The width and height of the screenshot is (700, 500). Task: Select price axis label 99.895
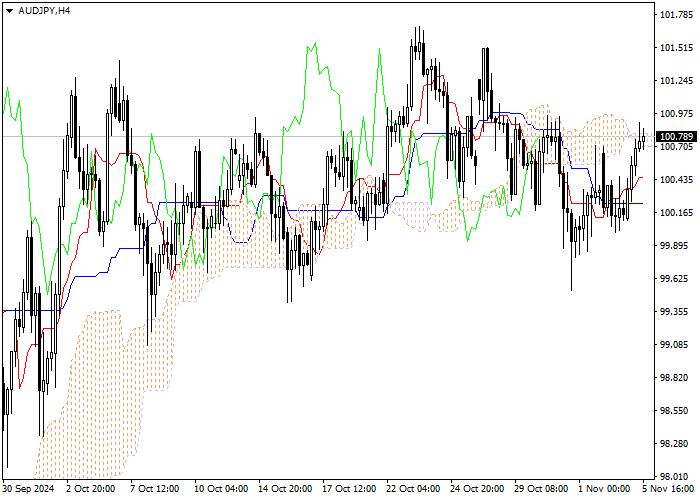[676, 246]
